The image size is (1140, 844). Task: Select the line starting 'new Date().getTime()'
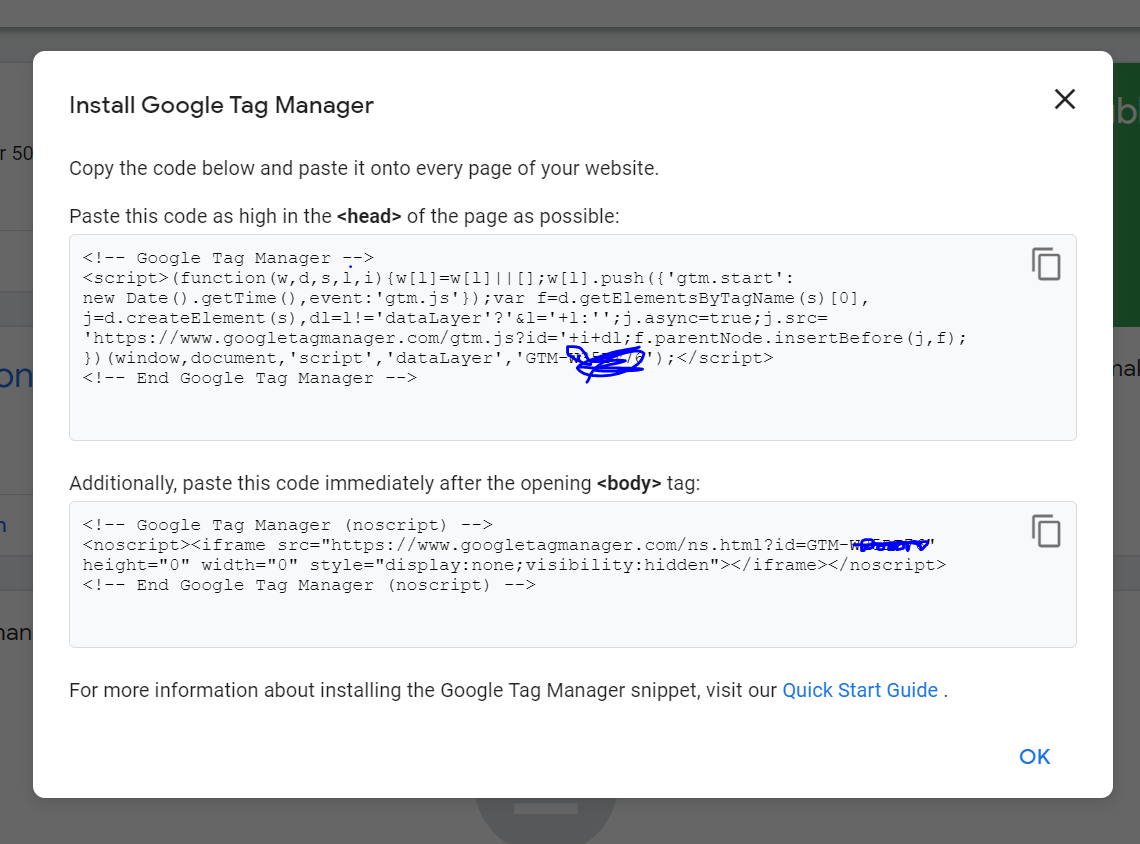pyautogui.click(x=475, y=298)
